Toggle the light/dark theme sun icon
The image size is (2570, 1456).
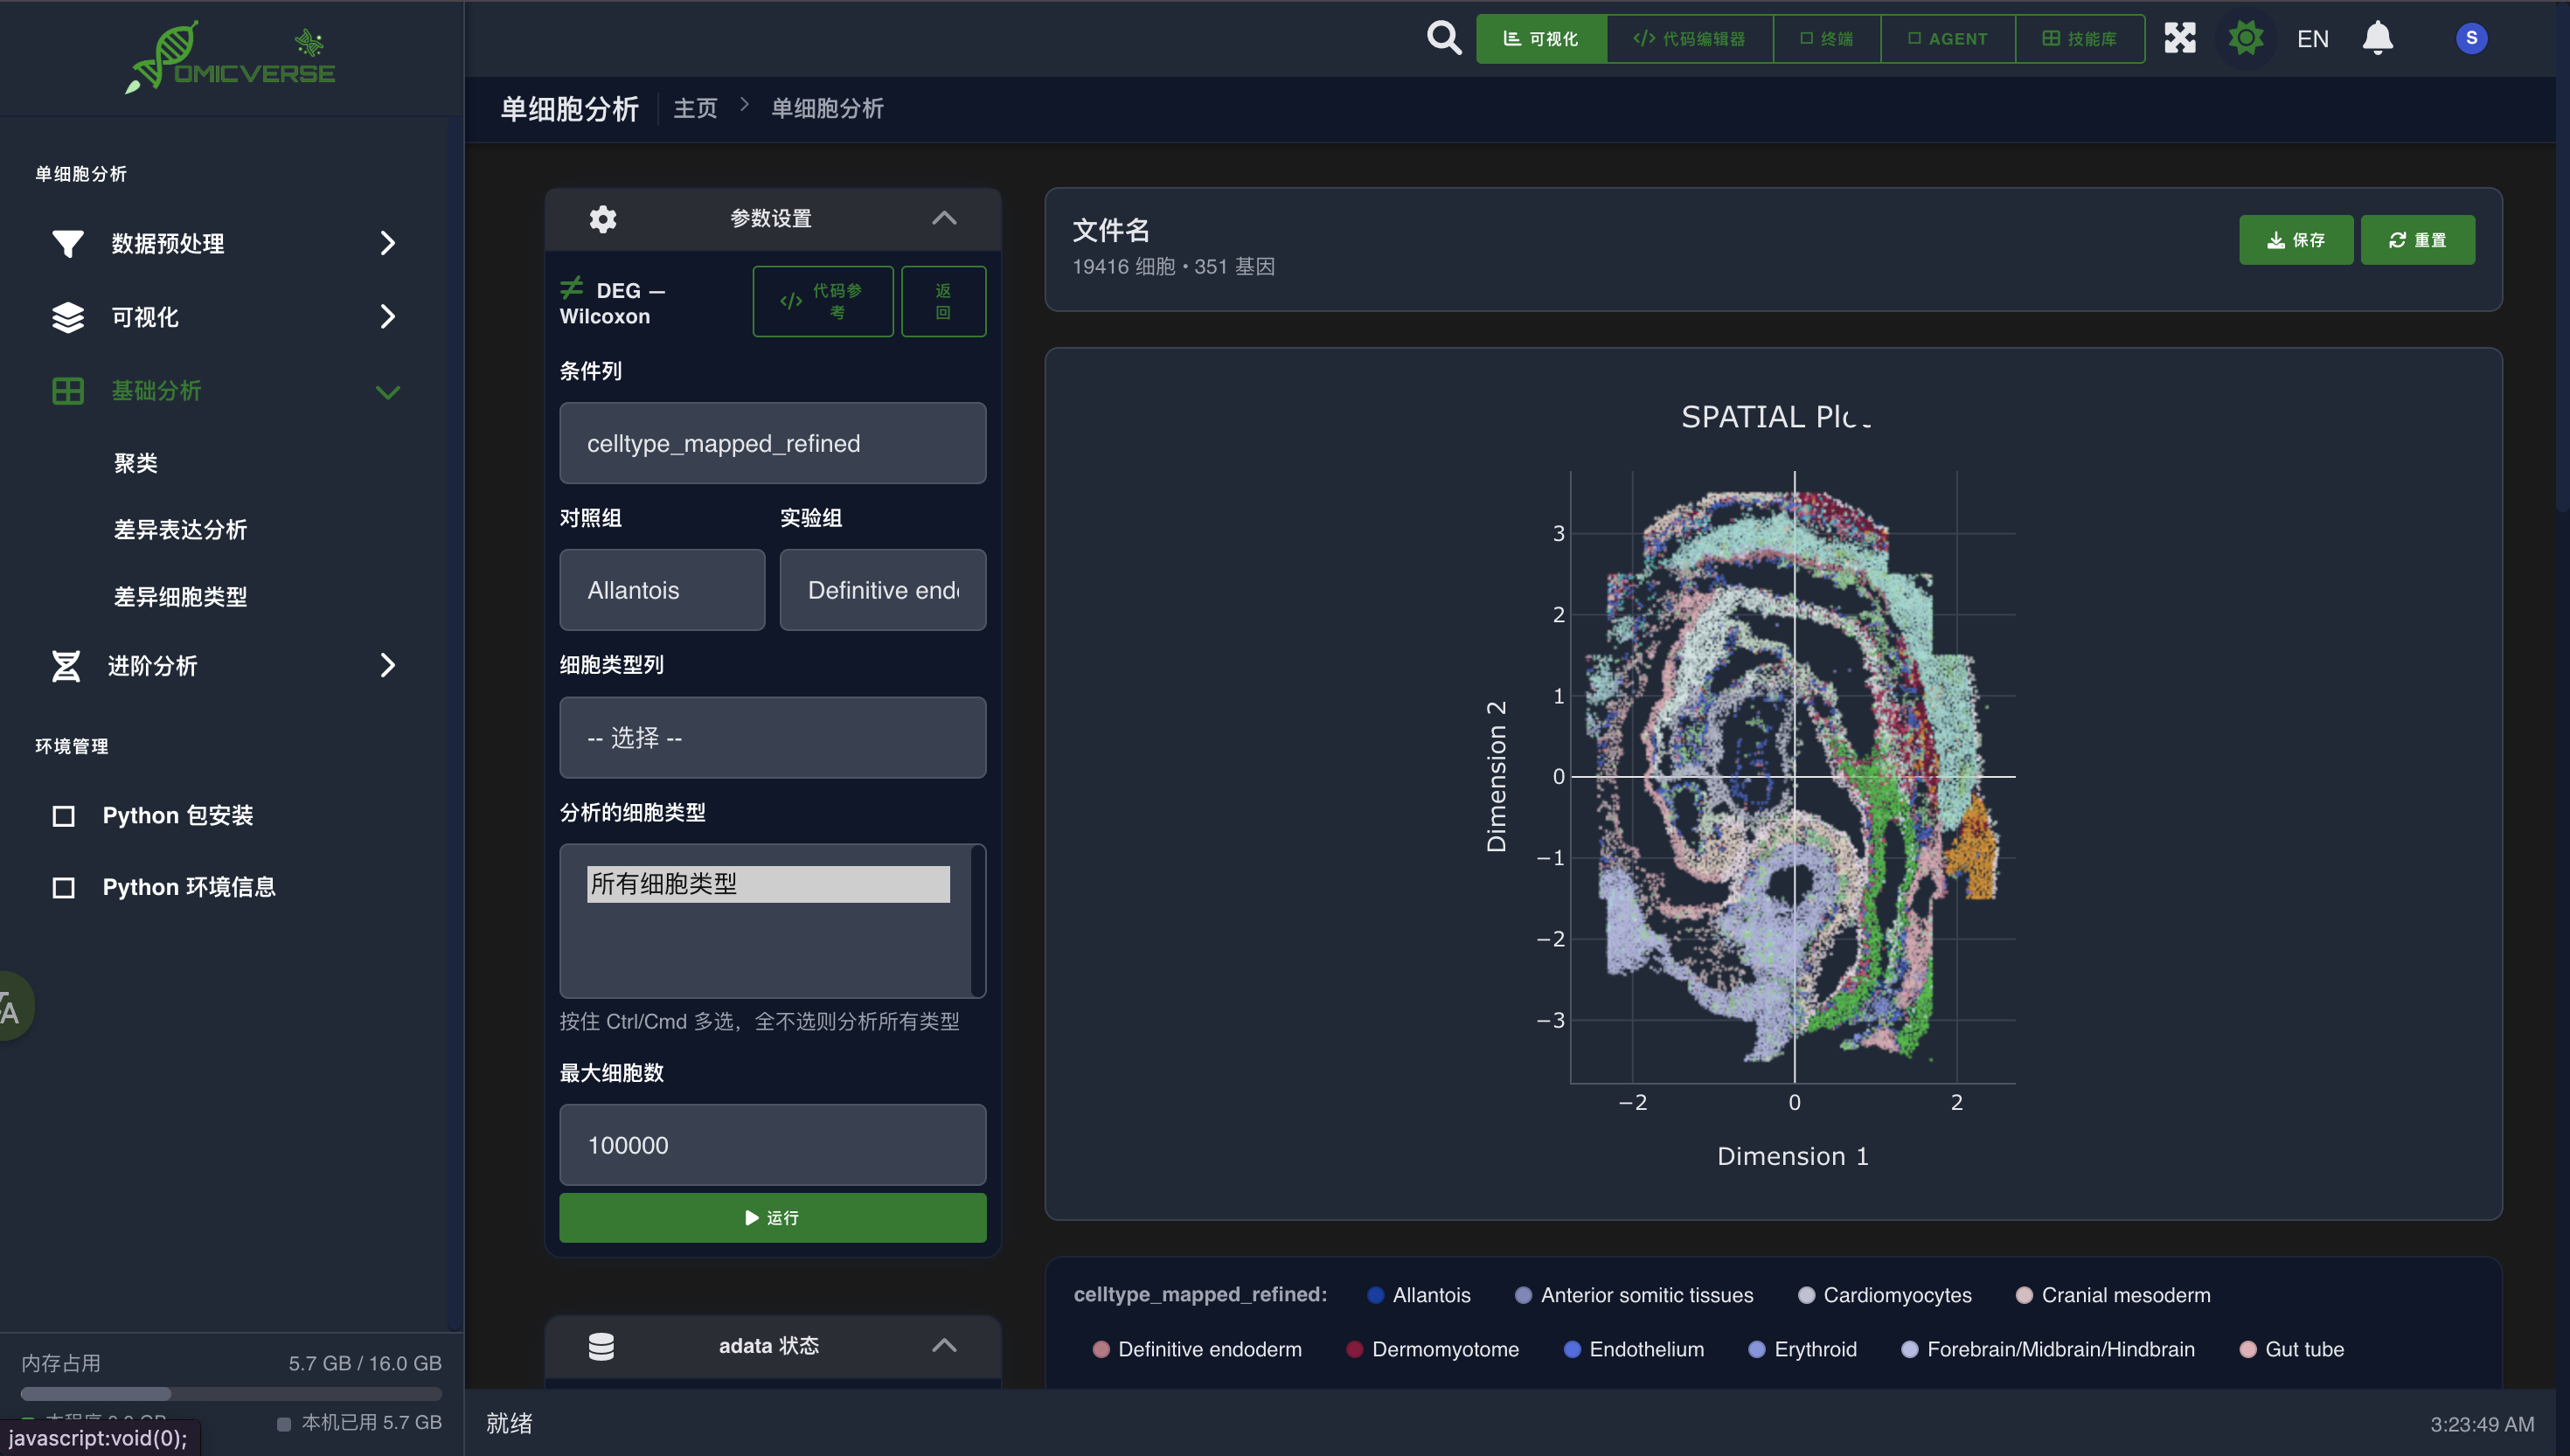2245,38
